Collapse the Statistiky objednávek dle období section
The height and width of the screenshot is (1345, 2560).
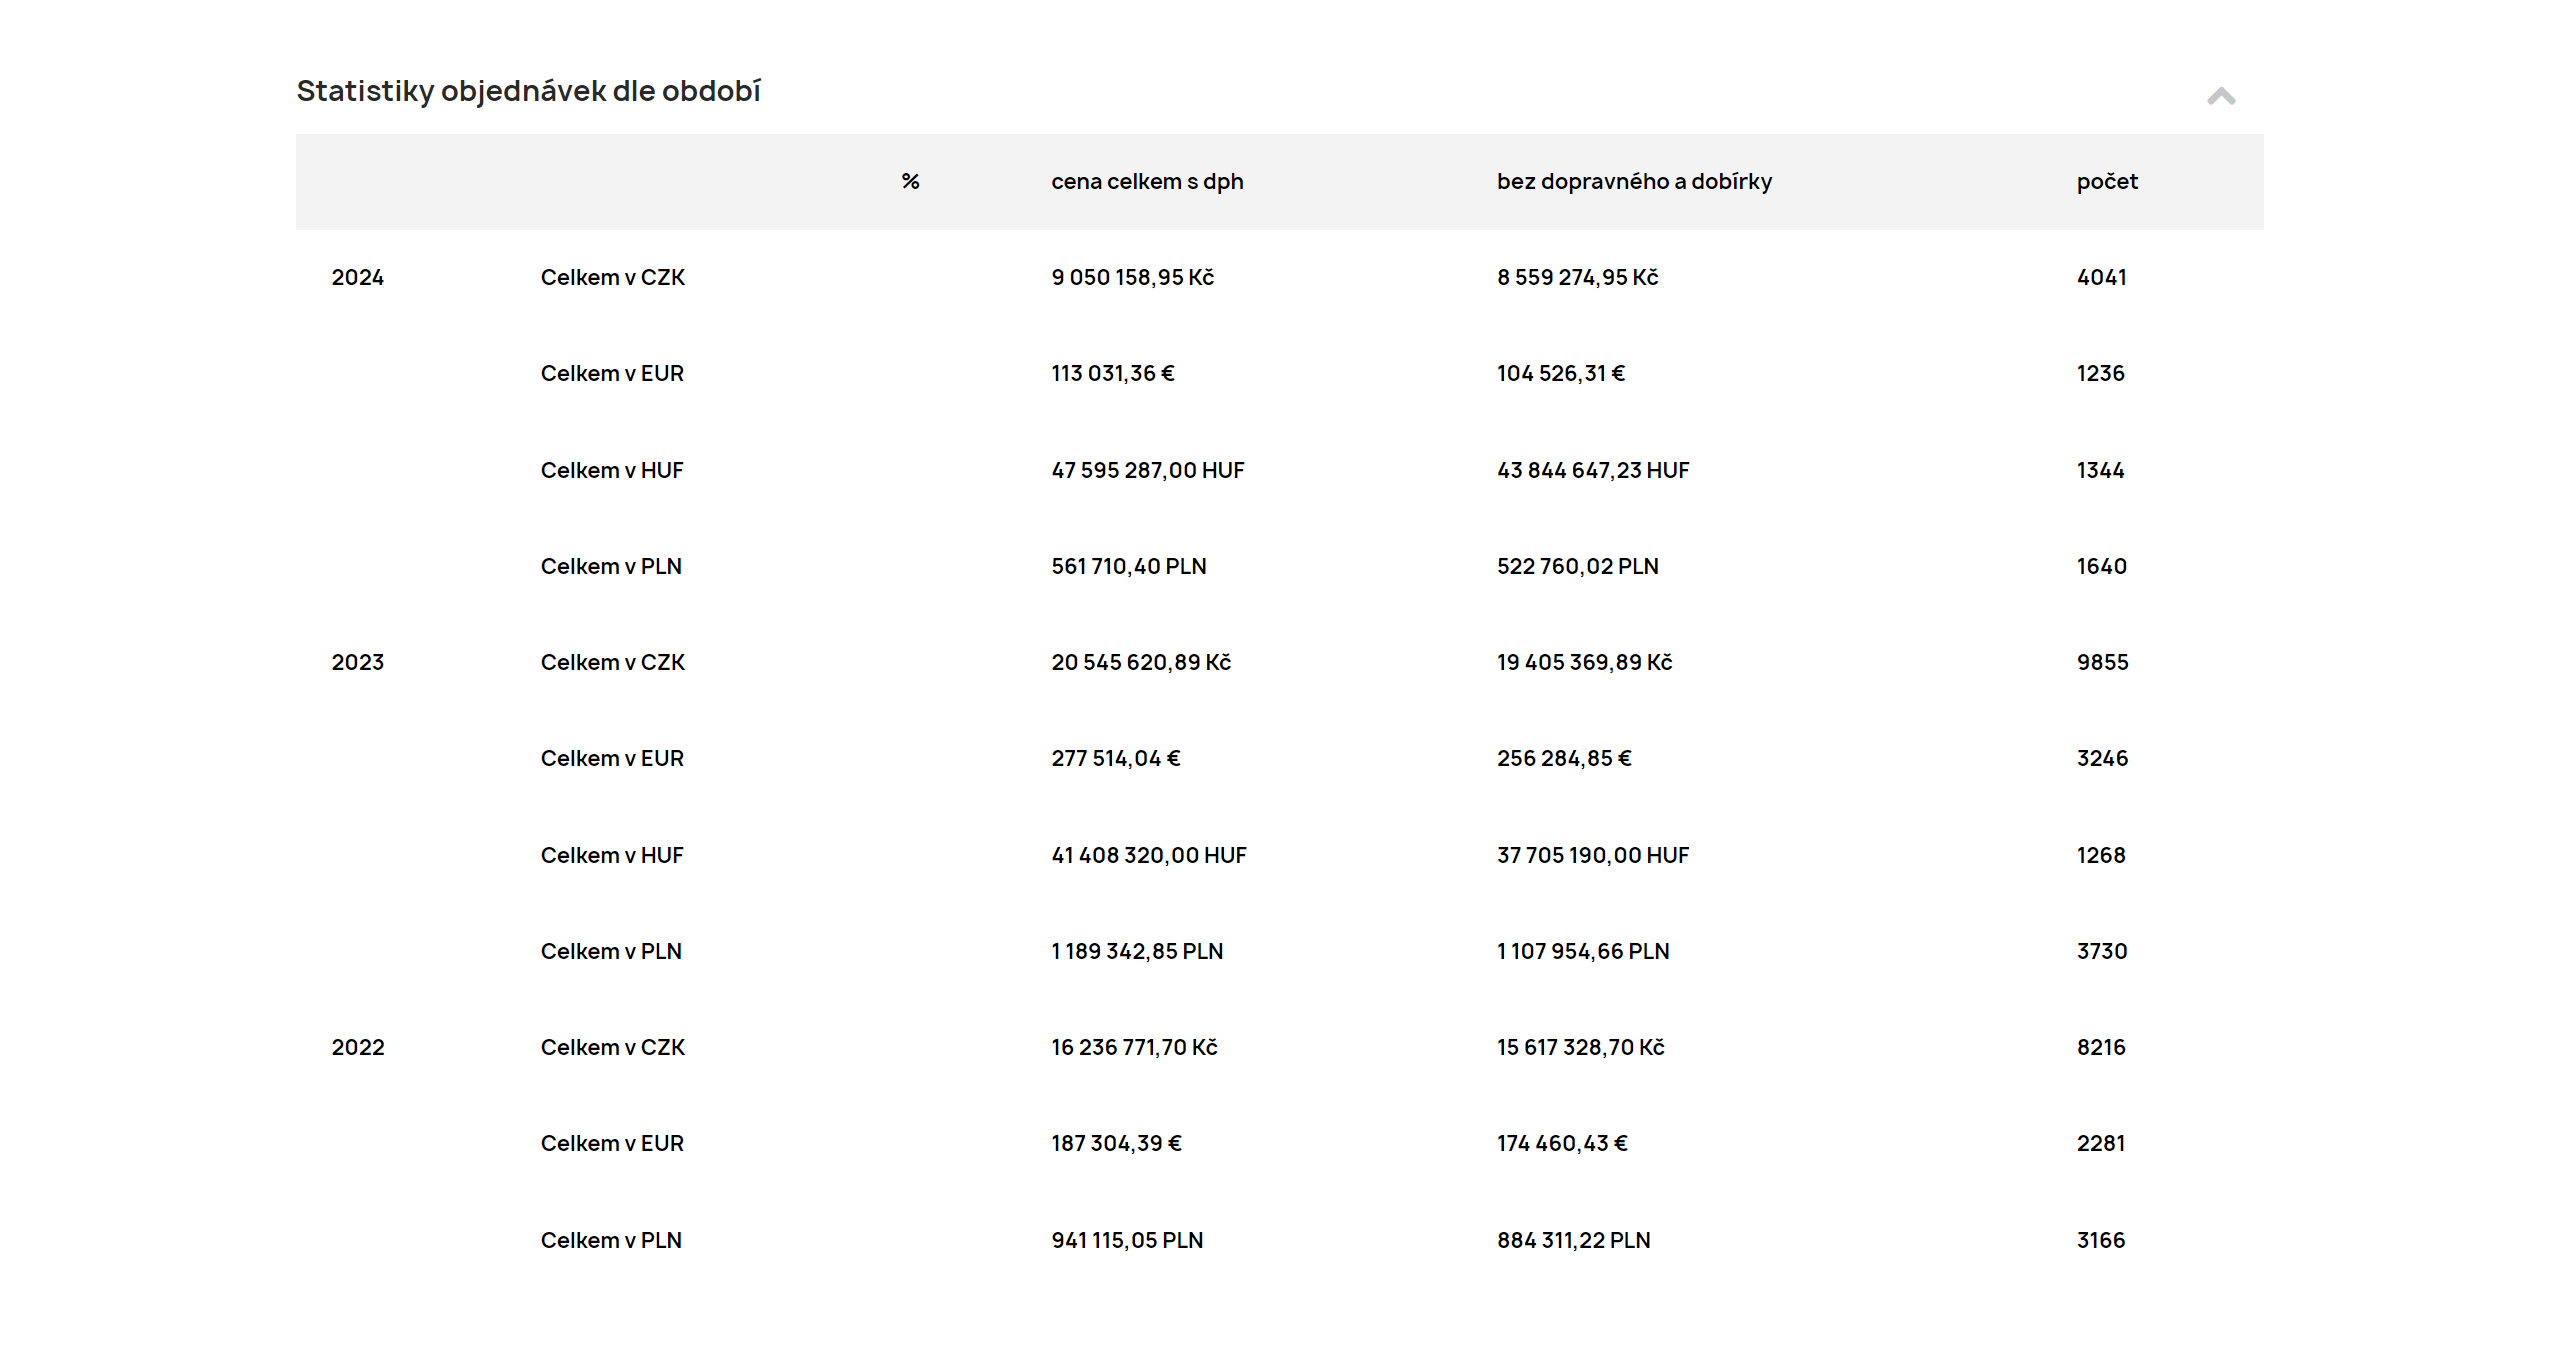pos(2221,96)
